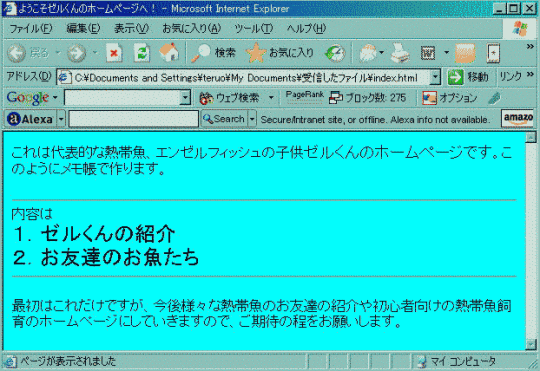
Task: Open the Alexa Search button dropdown arrow
Action: (x=252, y=119)
